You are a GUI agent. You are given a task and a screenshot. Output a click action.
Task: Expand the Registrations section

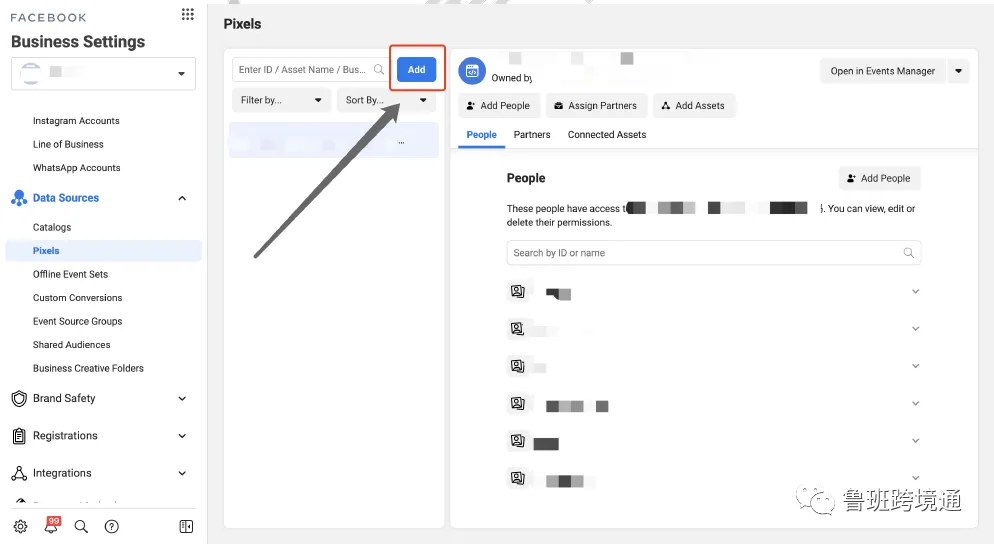(182, 436)
